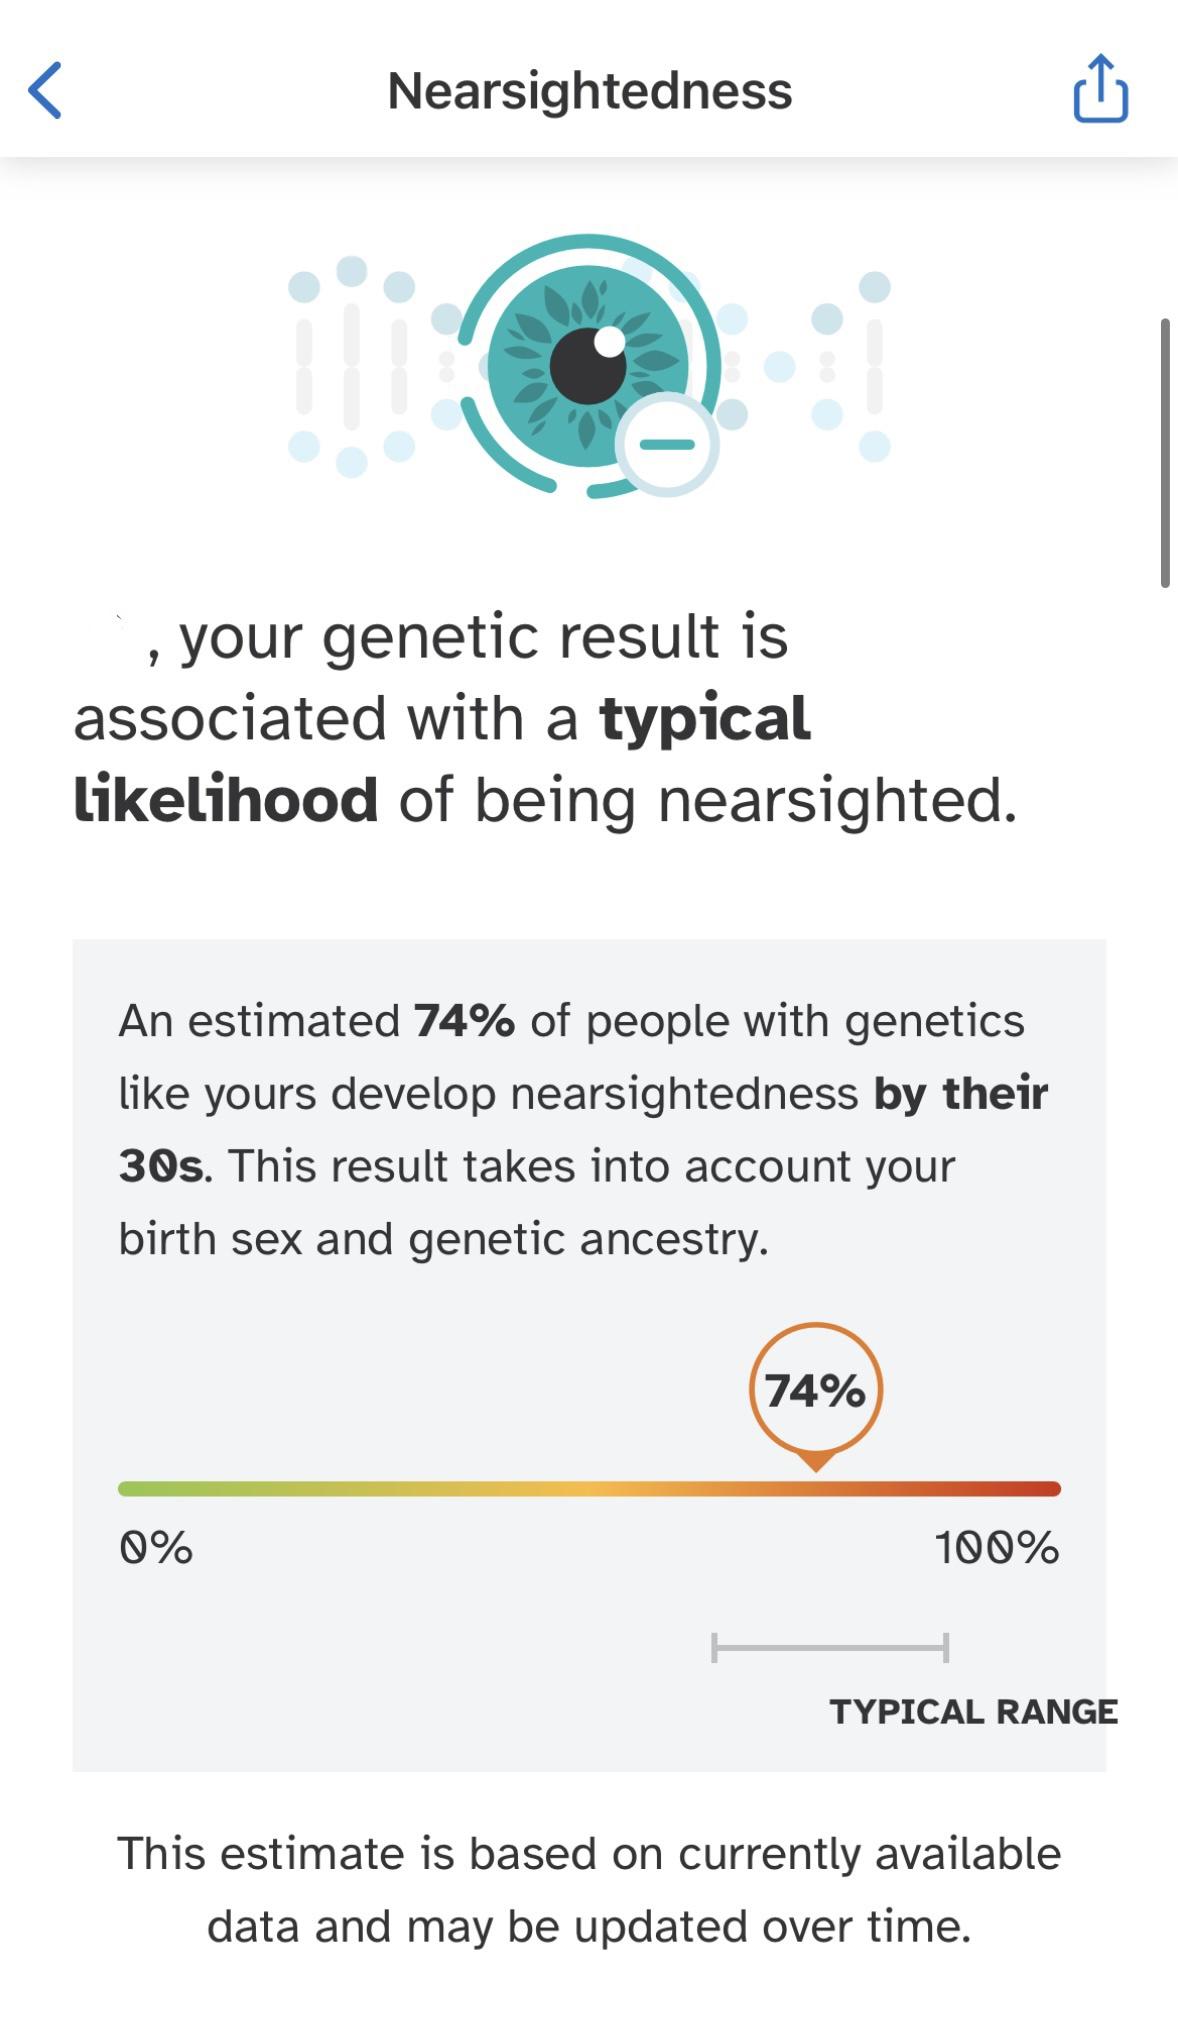
Task: Click the DNA strand graphic left of the eye
Action: click(352, 366)
